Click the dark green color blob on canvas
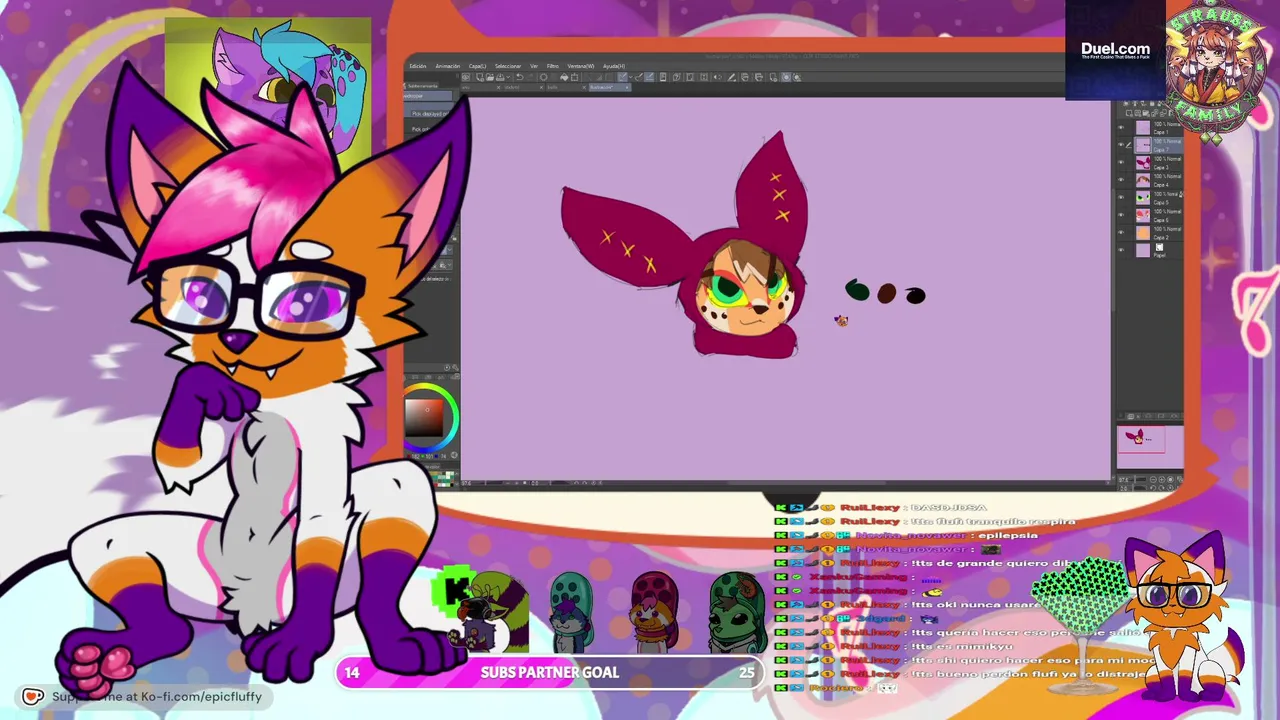The width and height of the screenshot is (1280, 720). [857, 290]
